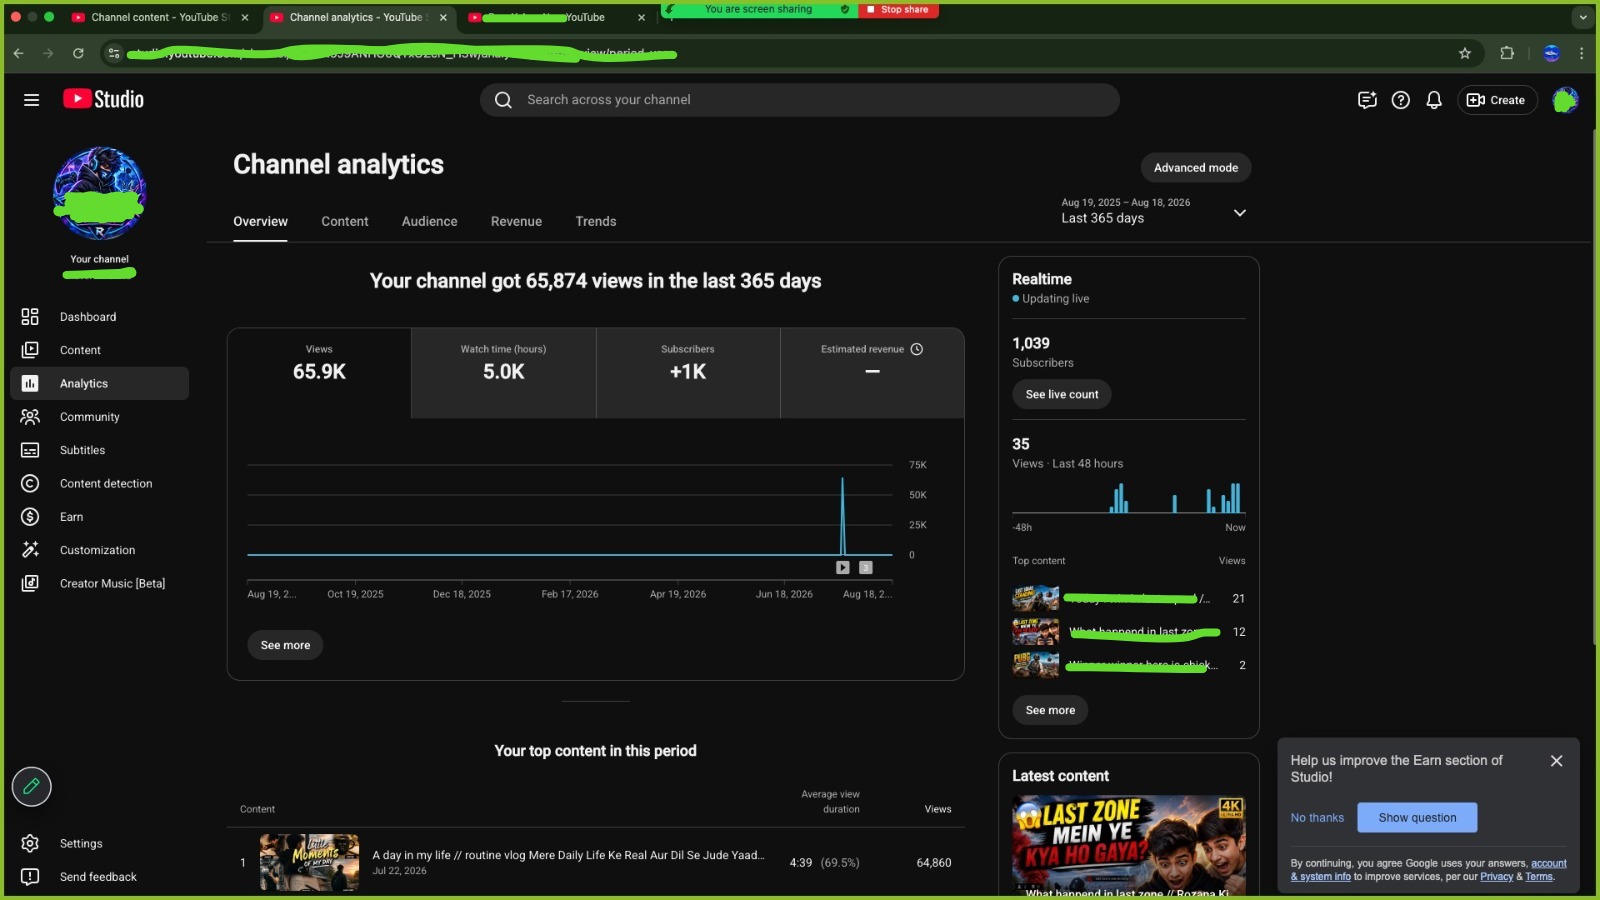
Task: Select the Subscribers metric card
Action: 688,373
